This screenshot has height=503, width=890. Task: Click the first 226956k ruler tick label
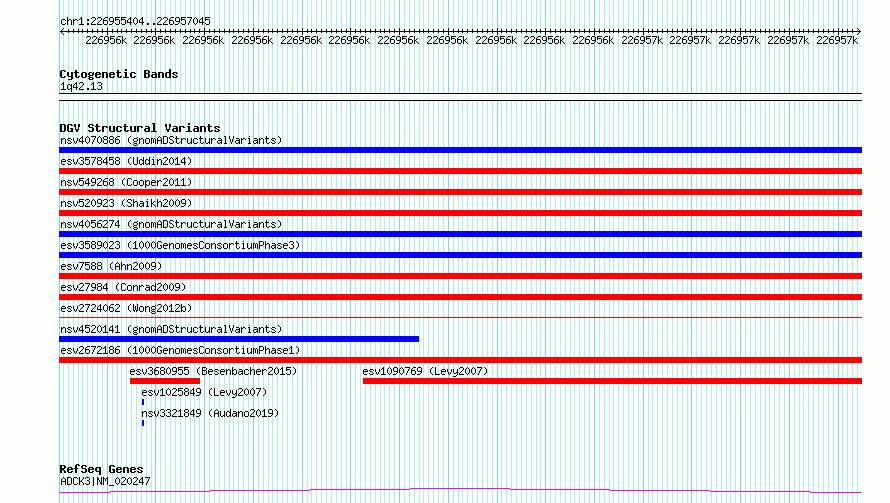coord(106,40)
